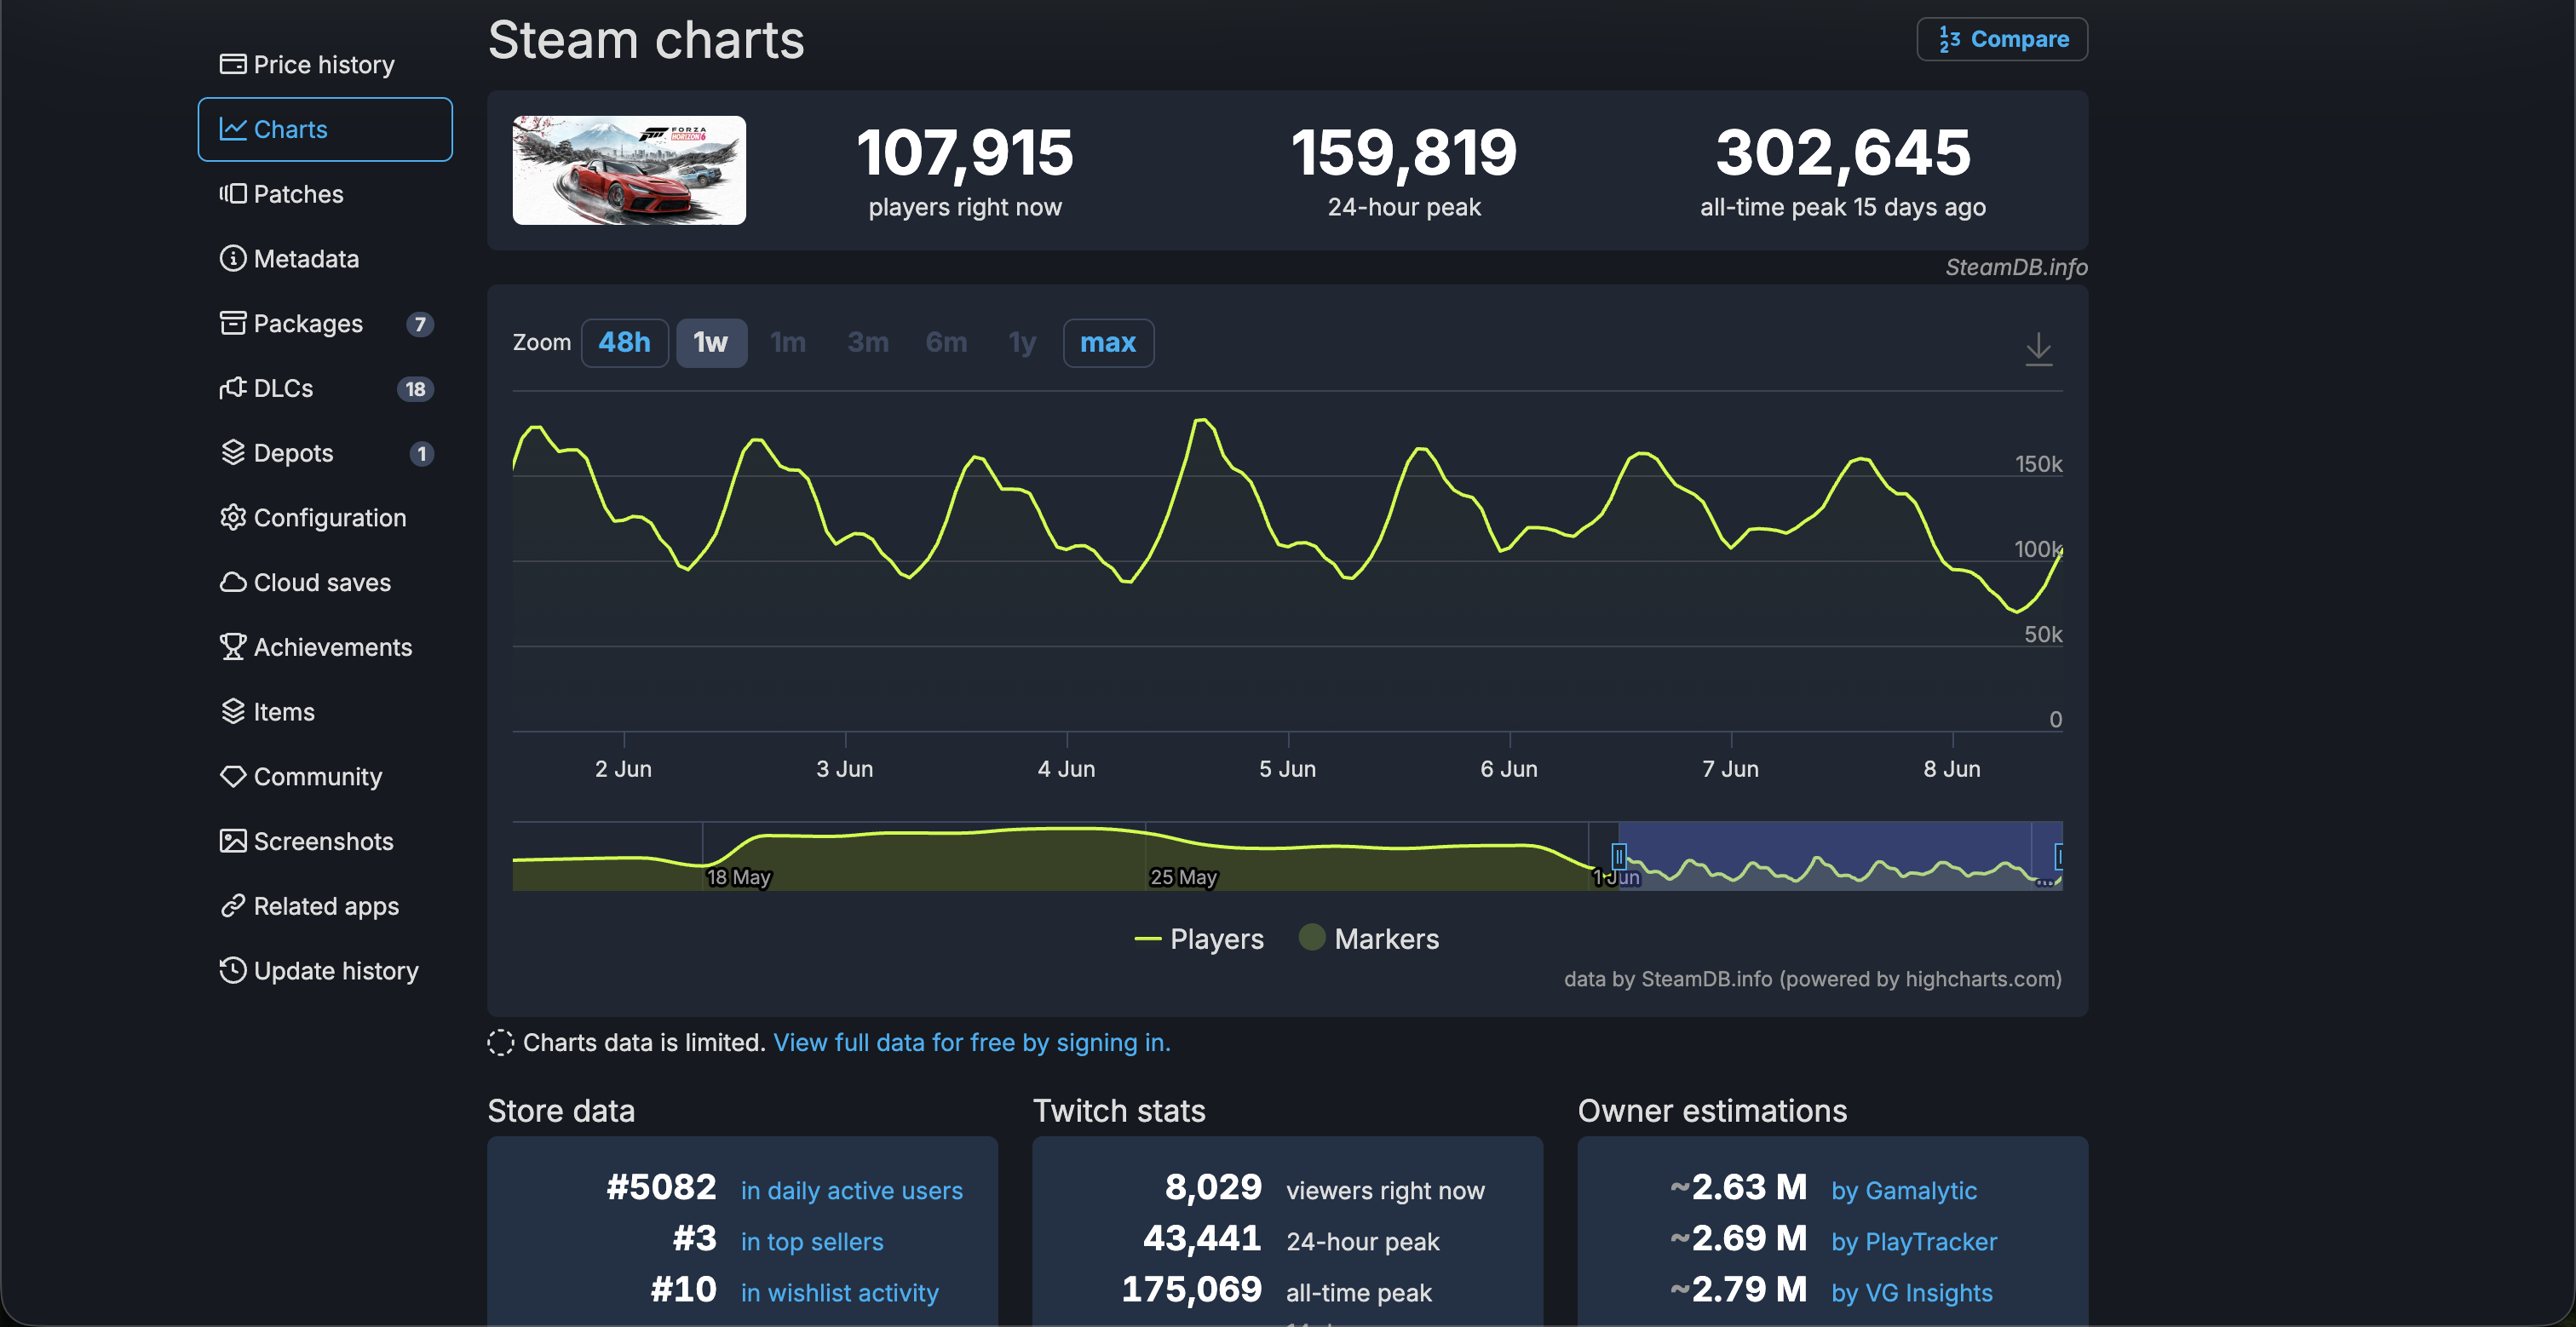Open the sign-in link for full data
The width and height of the screenshot is (2576, 1327).
coord(971,1042)
